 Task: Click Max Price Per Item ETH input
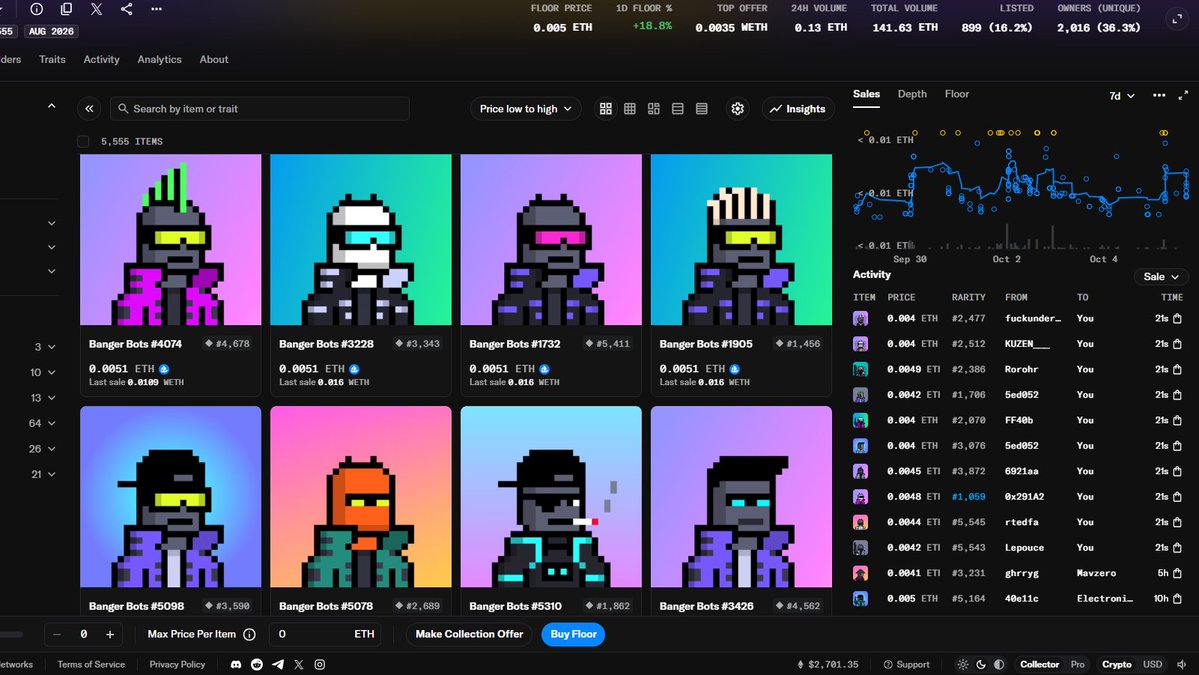tap(326, 634)
